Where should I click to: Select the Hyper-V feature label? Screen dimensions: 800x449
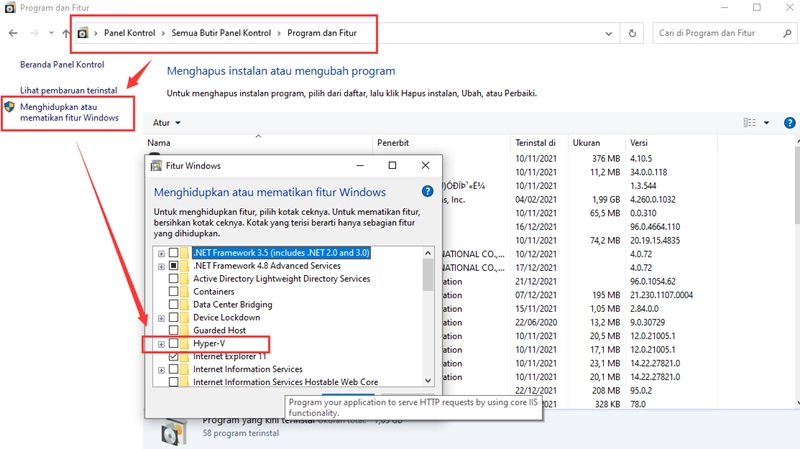[209, 343]
